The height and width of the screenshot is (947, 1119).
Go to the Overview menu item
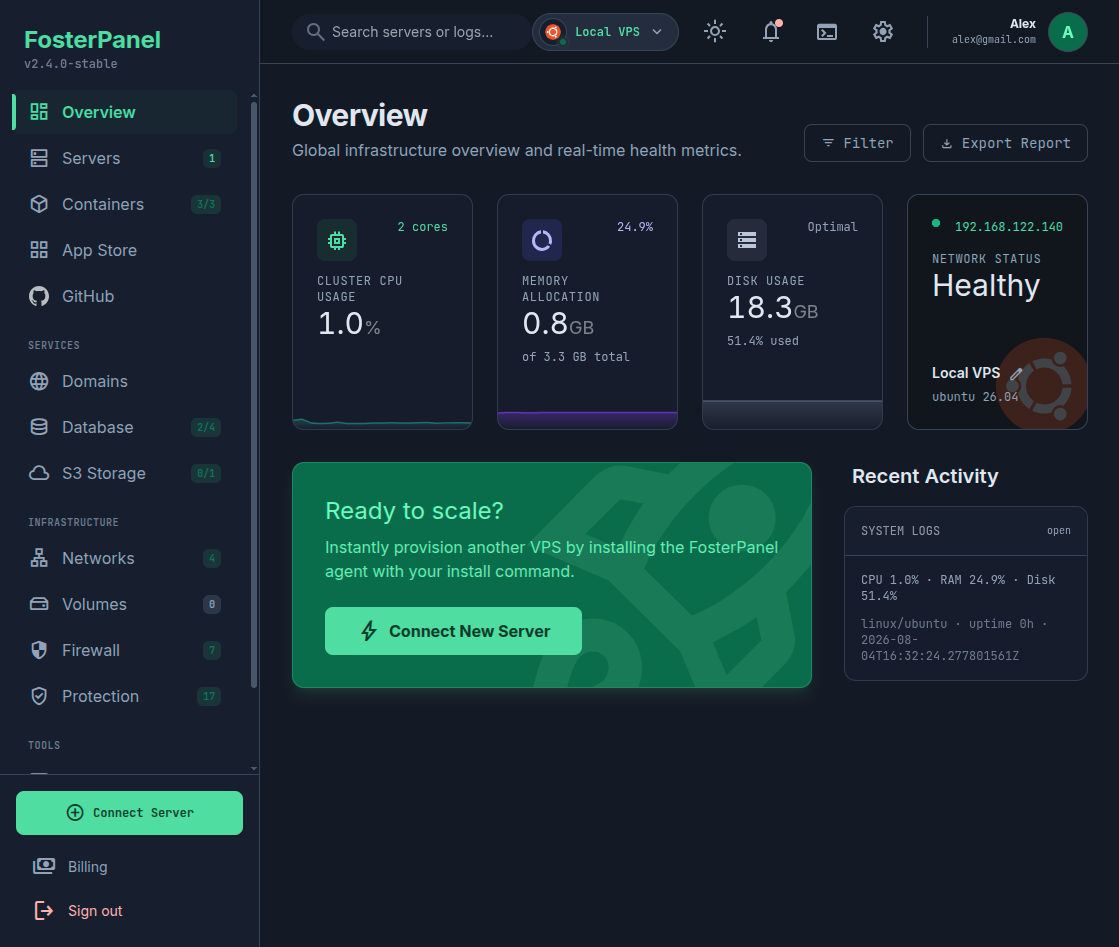(x=126, y=112)
